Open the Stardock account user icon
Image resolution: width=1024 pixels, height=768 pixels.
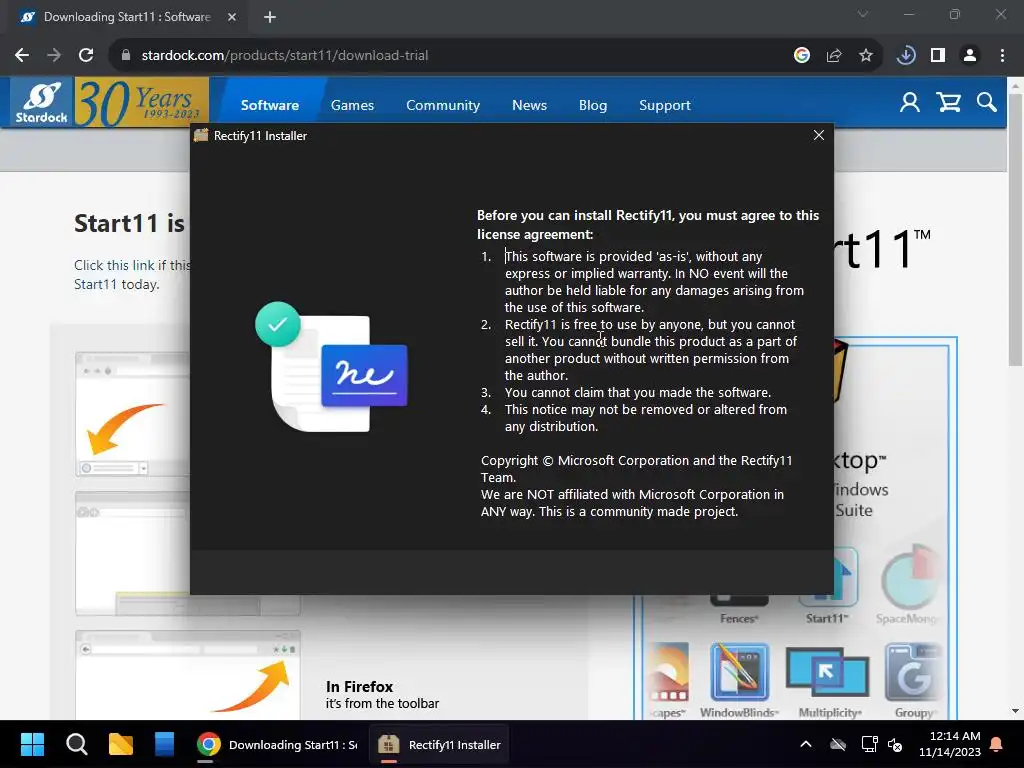point(910,103)
